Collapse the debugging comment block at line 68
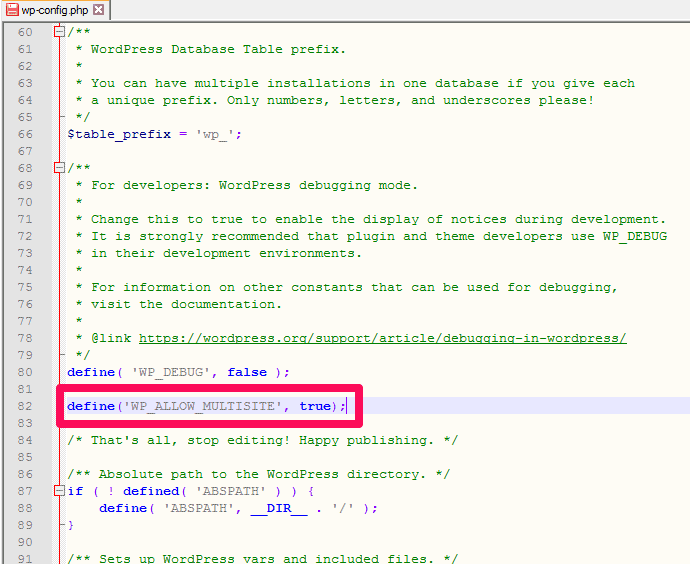This screenshot has width=690, height=564. pyautogui.click(x=59, y=168)
